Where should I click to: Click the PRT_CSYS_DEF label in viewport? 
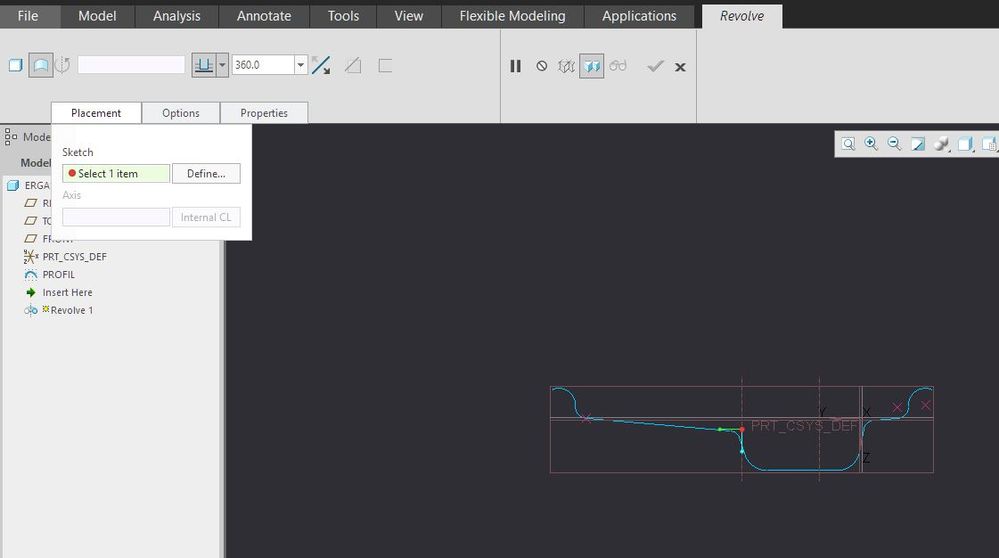pos(805,426)
